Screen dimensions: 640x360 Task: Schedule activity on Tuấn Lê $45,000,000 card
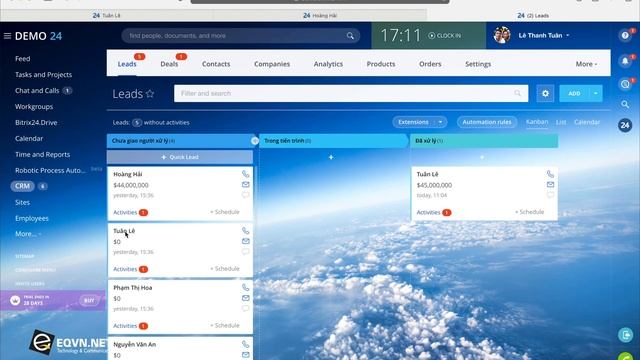[529, 212]
